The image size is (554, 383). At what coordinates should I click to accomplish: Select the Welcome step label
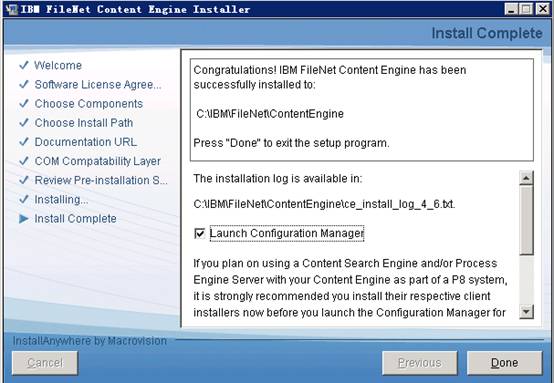tap(58, 65)
